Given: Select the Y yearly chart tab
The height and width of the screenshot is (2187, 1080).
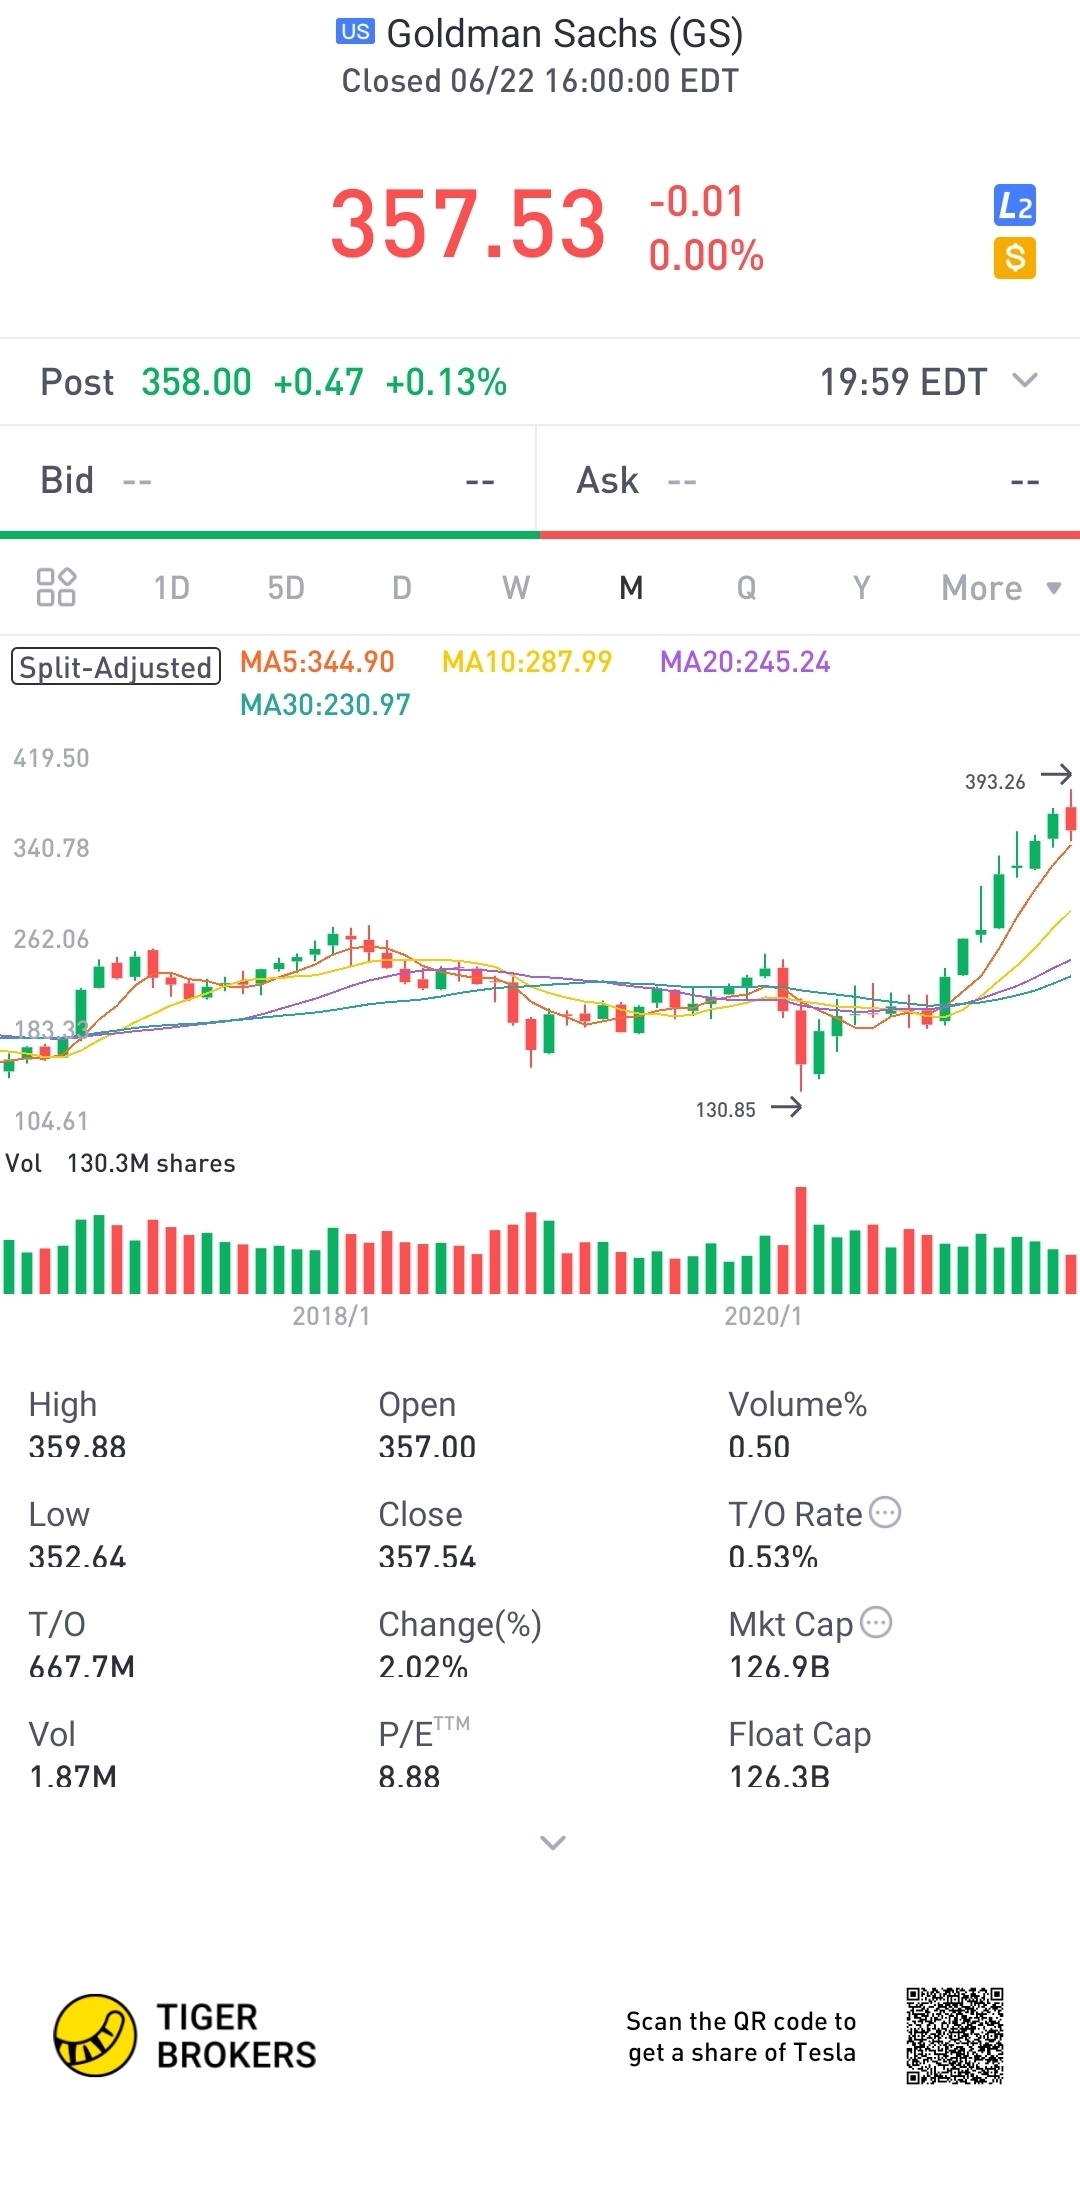Looking at the screenshot, I should [862, 588].
